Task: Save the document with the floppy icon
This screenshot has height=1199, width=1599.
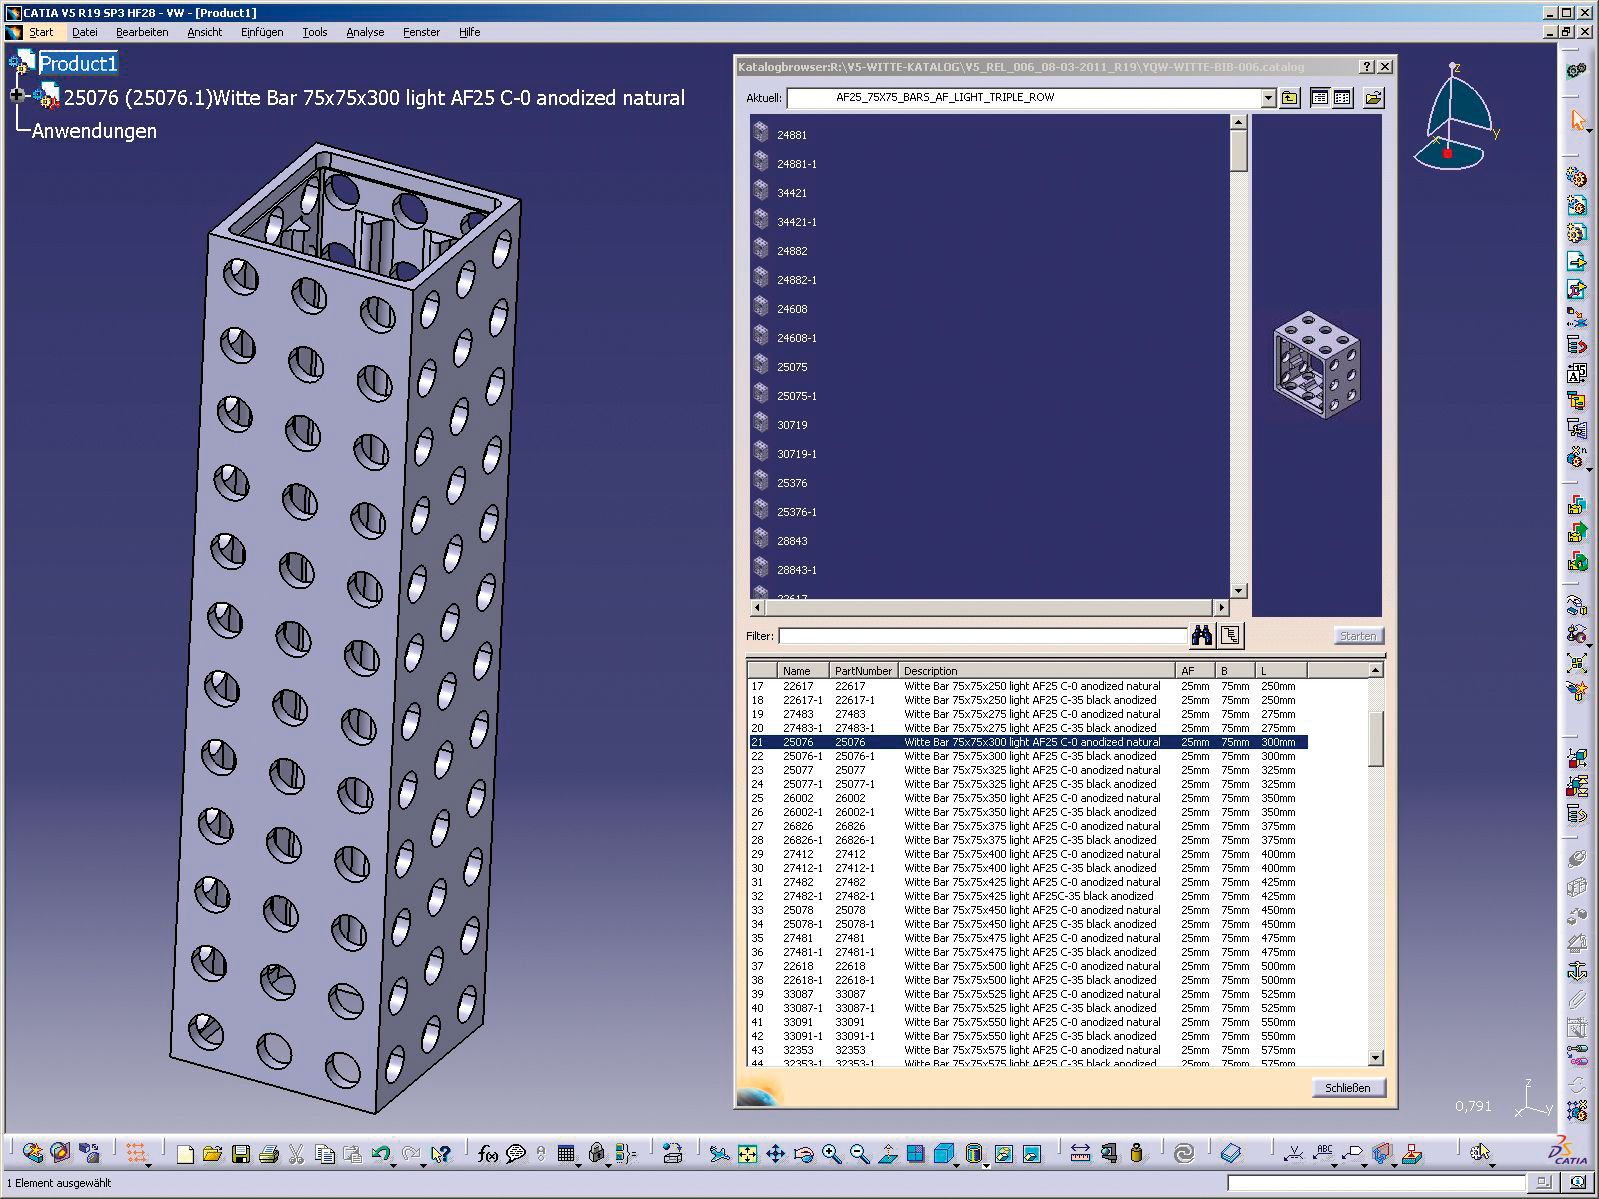Action: (240, 1154)
